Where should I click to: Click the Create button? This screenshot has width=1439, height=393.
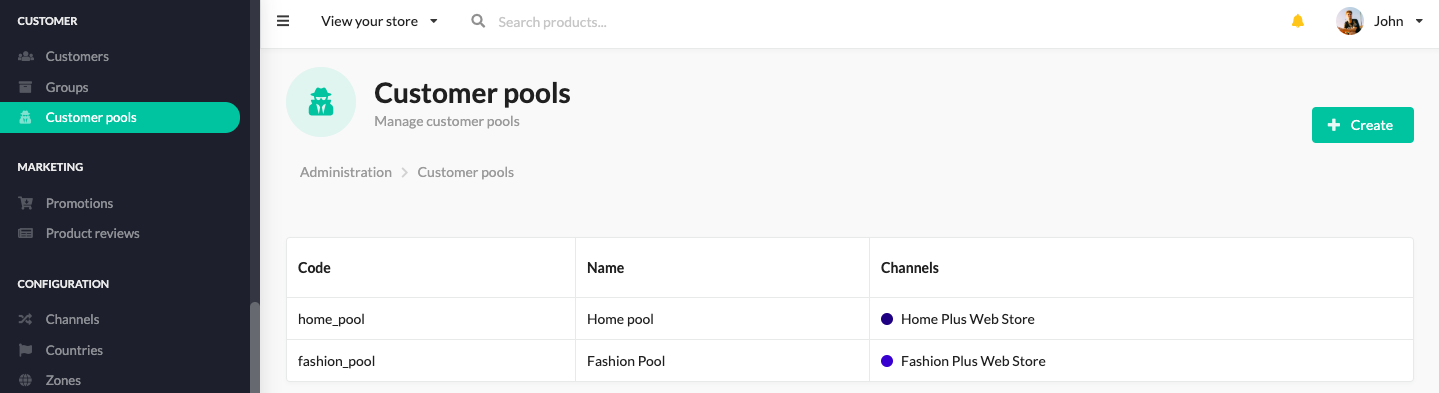(1362, 125)
